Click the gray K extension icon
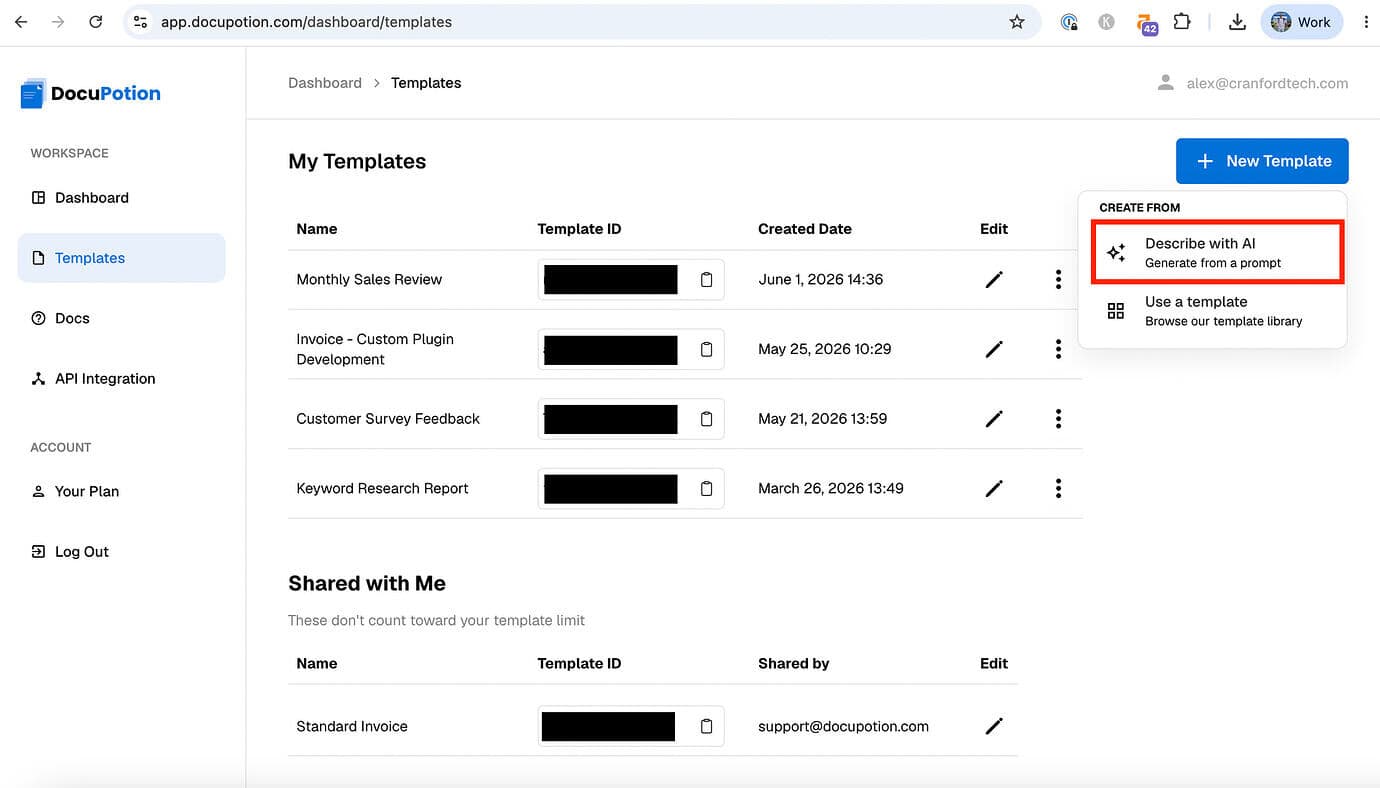This screenshot has height=788, width=1380. [x=1106, y=21]
